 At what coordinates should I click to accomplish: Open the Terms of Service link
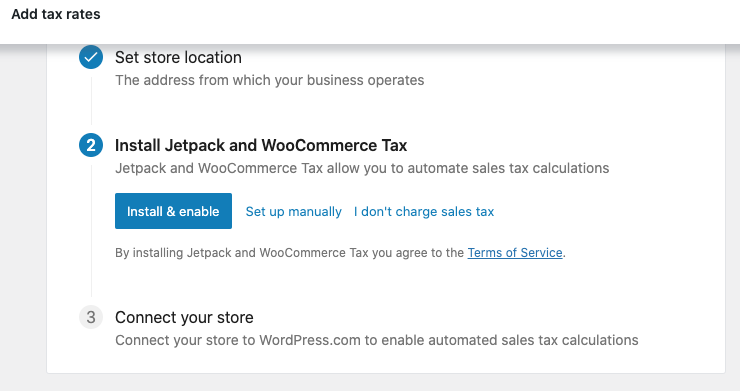[x=515, y=253]
